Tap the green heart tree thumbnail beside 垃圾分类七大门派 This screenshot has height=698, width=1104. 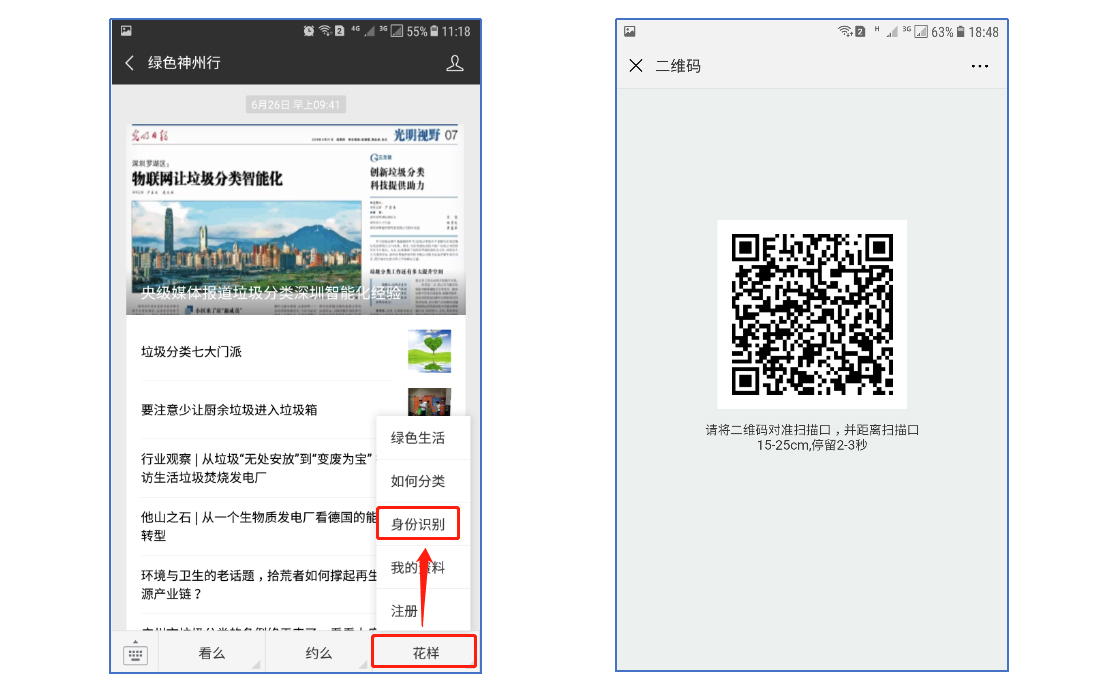(429, 351)
